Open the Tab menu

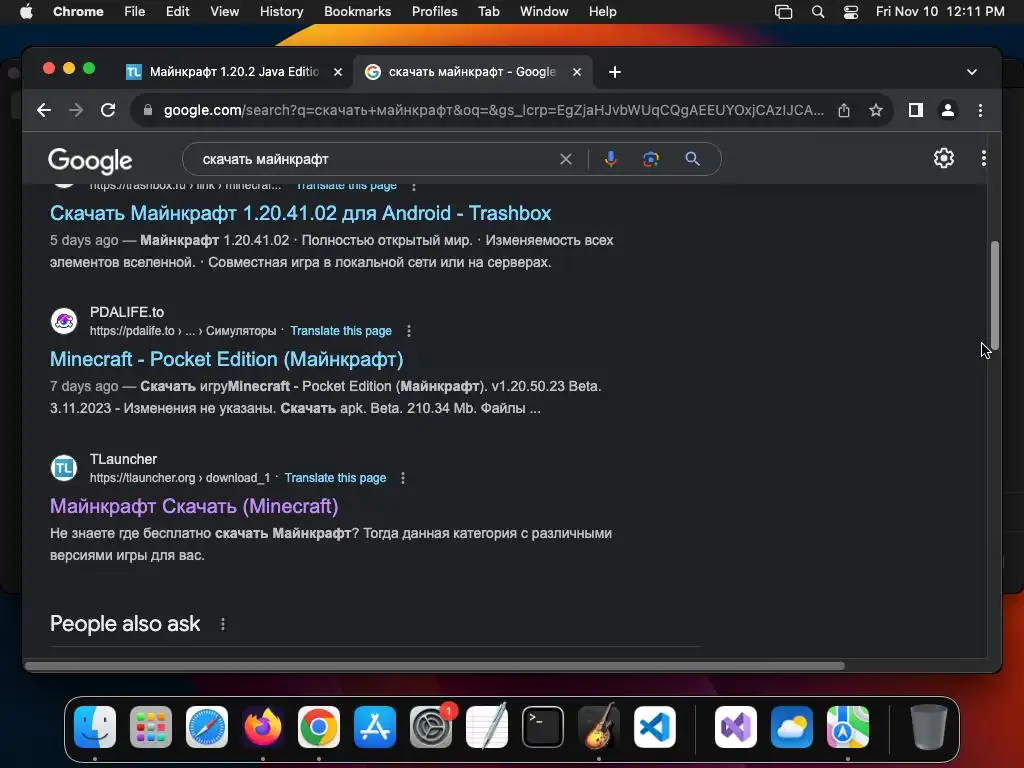coord(488,12)
